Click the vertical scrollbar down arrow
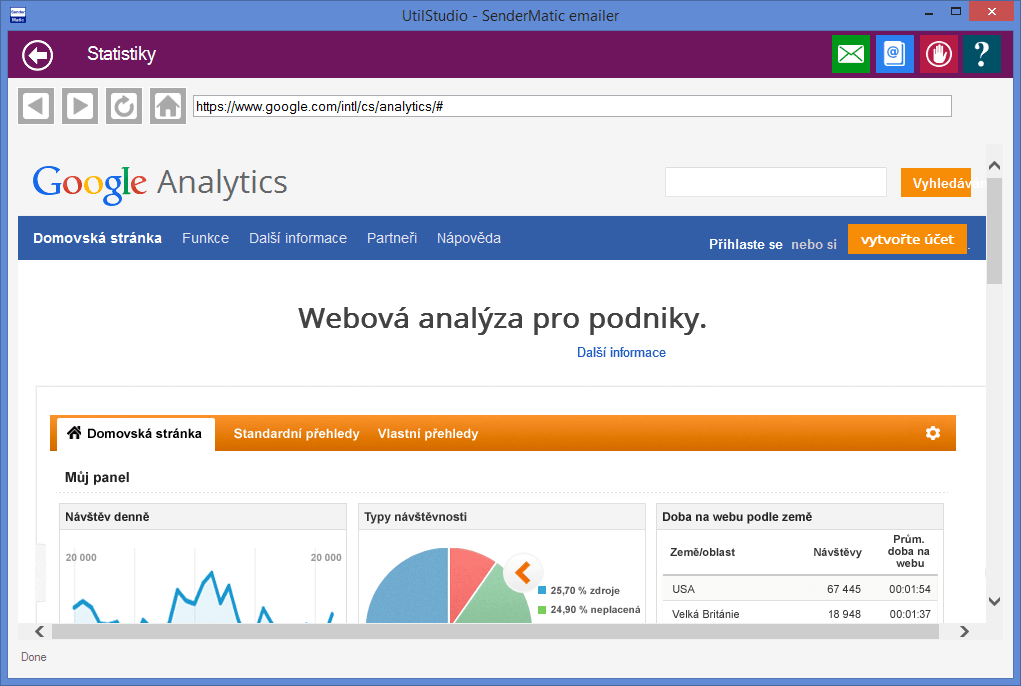 pos(994,601)
